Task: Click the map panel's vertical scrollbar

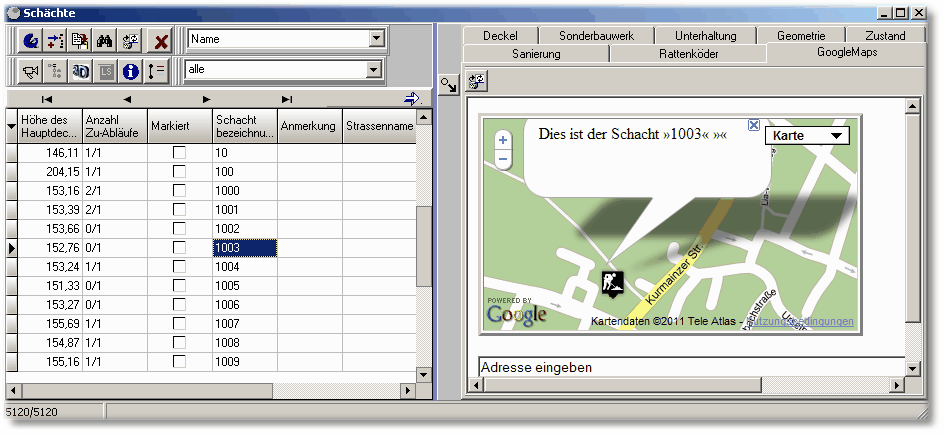Action: pos(913,218)
